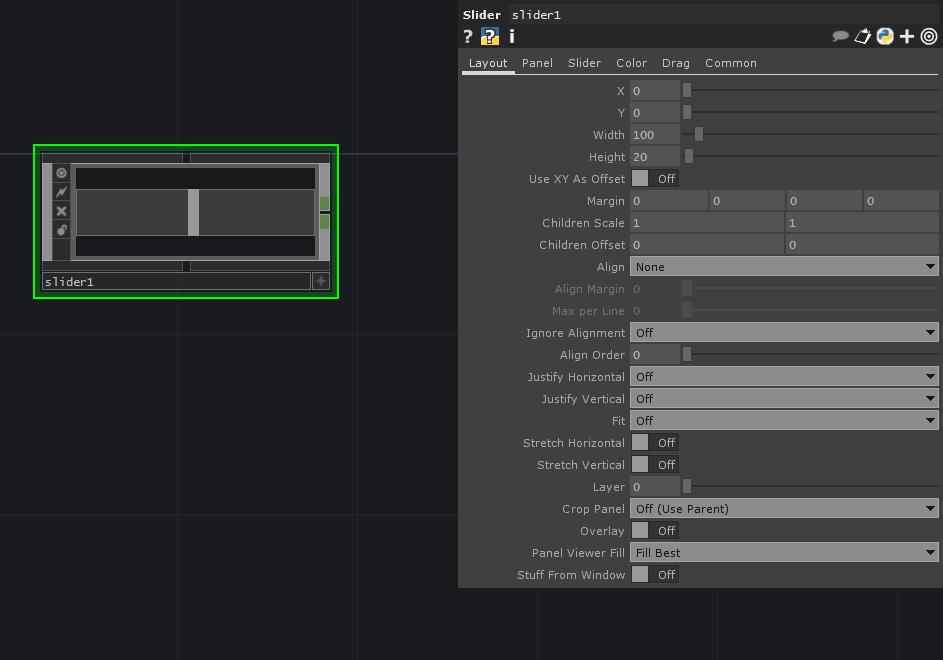943x660 pixels.
Task: Click the bypass X flag on slider1
Action: (62, 211)
